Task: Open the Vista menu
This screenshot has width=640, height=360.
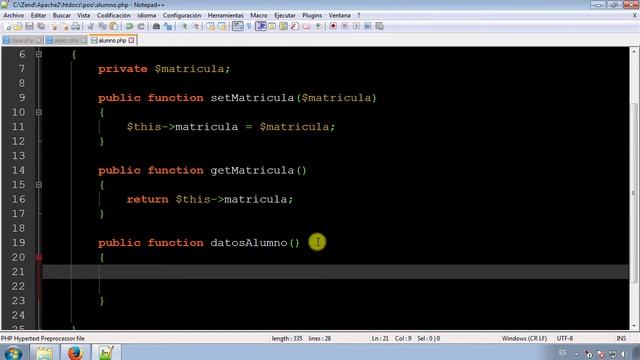Action: click(84, 16)
